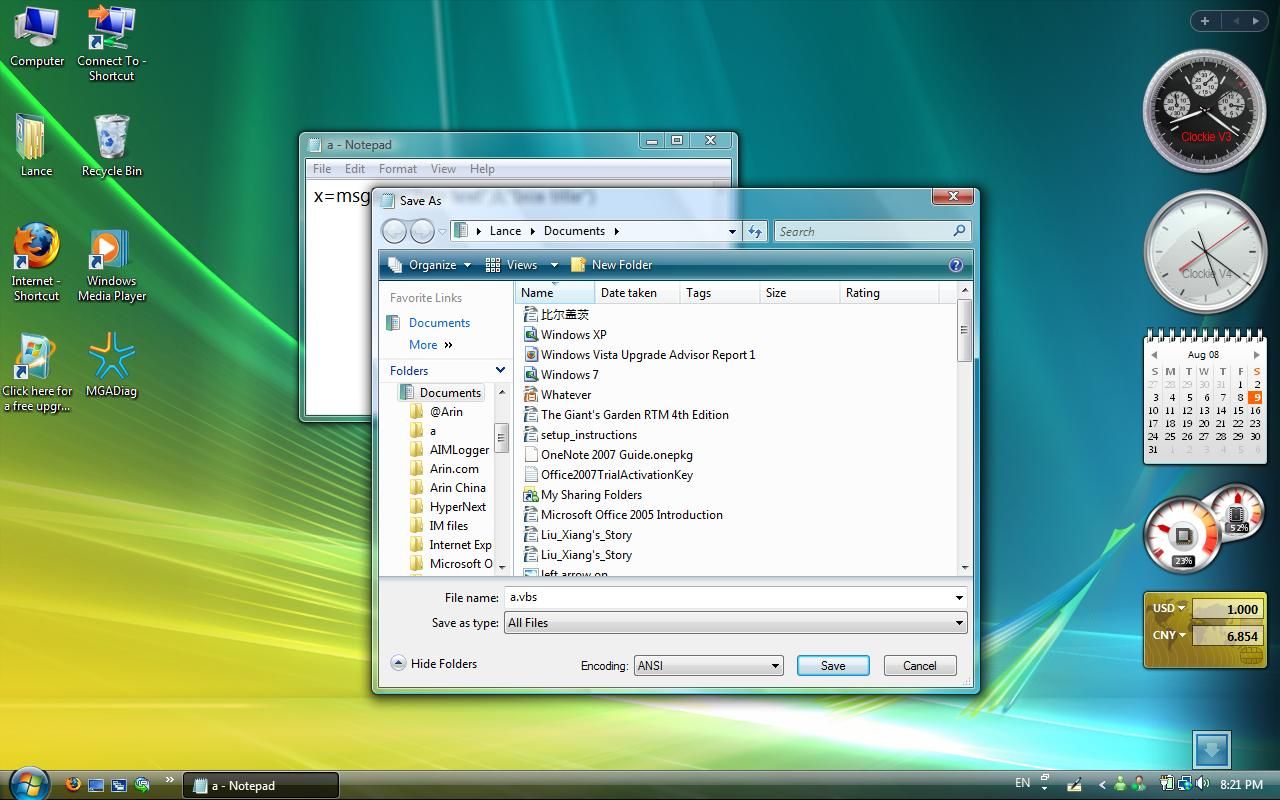
Task: Expand the File name dropdown arrow
Action: [x=957, y=597]
